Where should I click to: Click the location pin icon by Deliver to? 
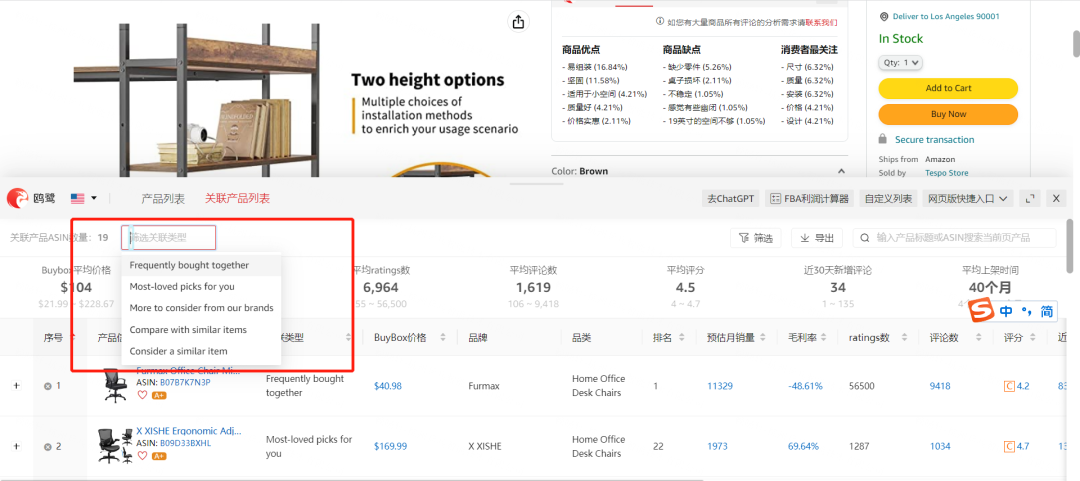[x=884, y=17]
